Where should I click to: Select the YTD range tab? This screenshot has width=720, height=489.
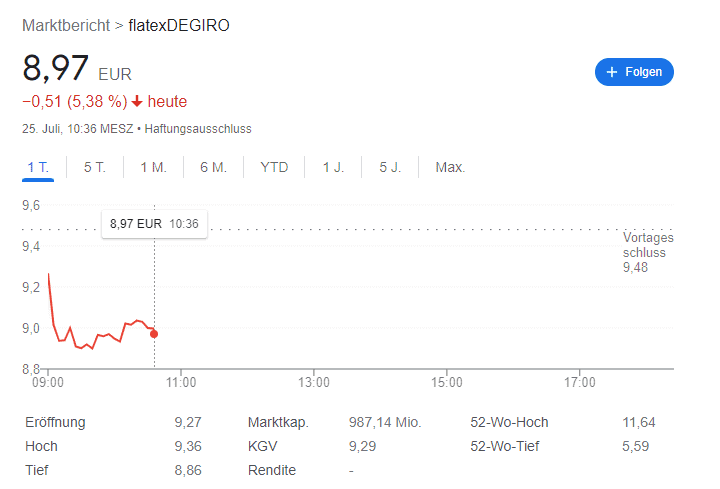(274, 167)
